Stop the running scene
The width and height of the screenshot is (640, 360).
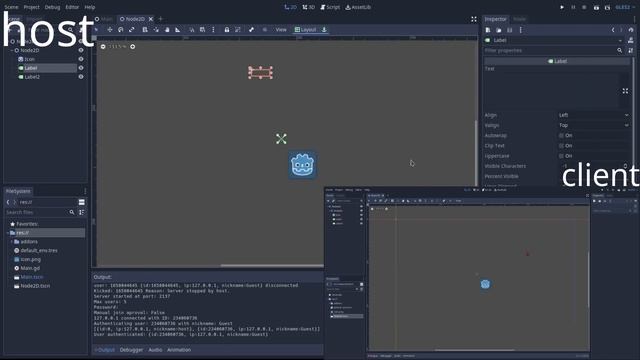tap(584, 7)
